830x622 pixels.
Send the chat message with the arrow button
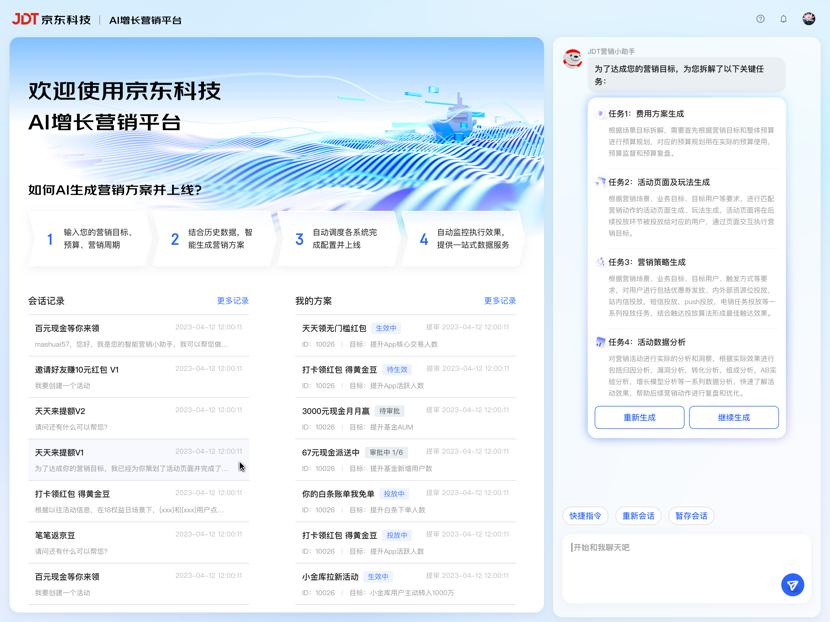(792, 585)
